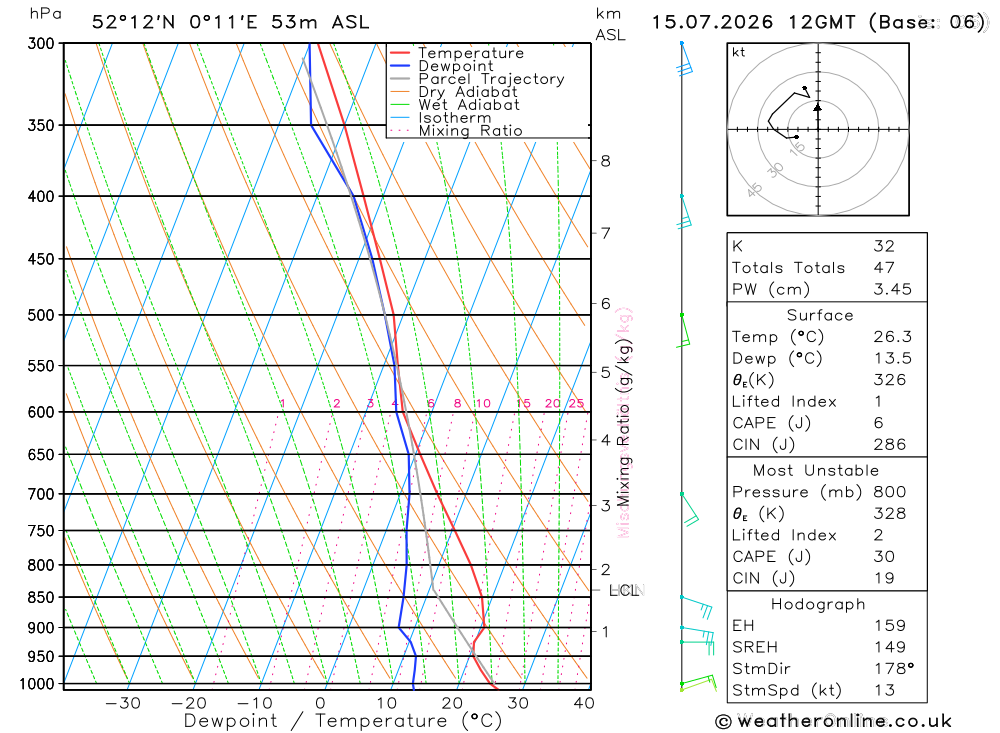This screenshot has height=733, width=1000.
Task: Click the Most Unstable section header
Action: (816, 471)
